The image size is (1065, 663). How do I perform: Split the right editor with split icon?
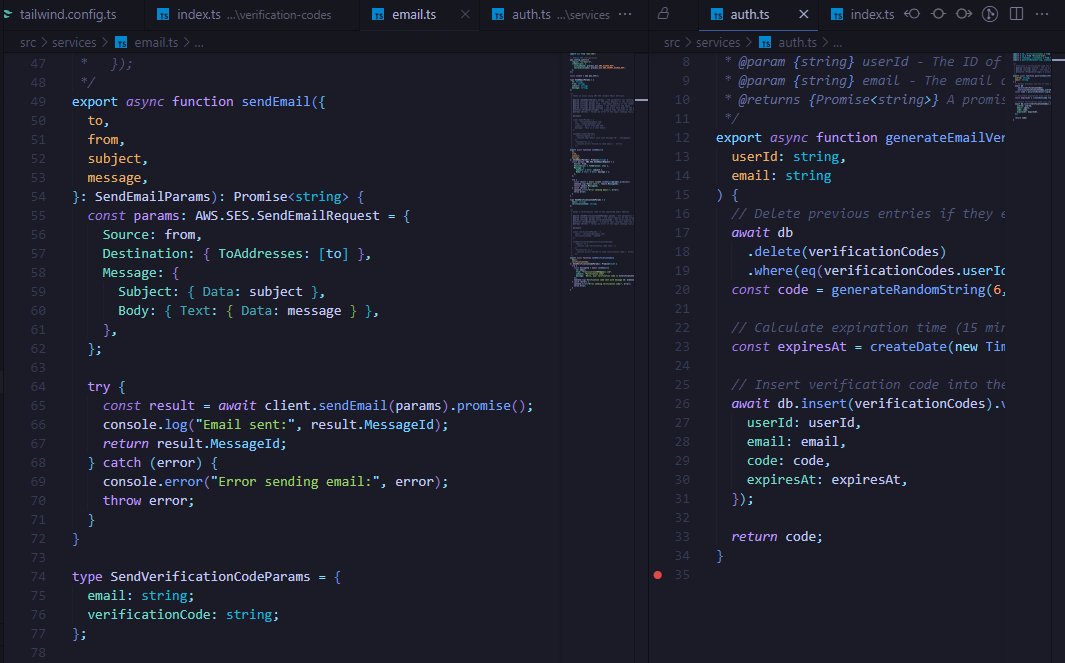[x=1017, y=14]
